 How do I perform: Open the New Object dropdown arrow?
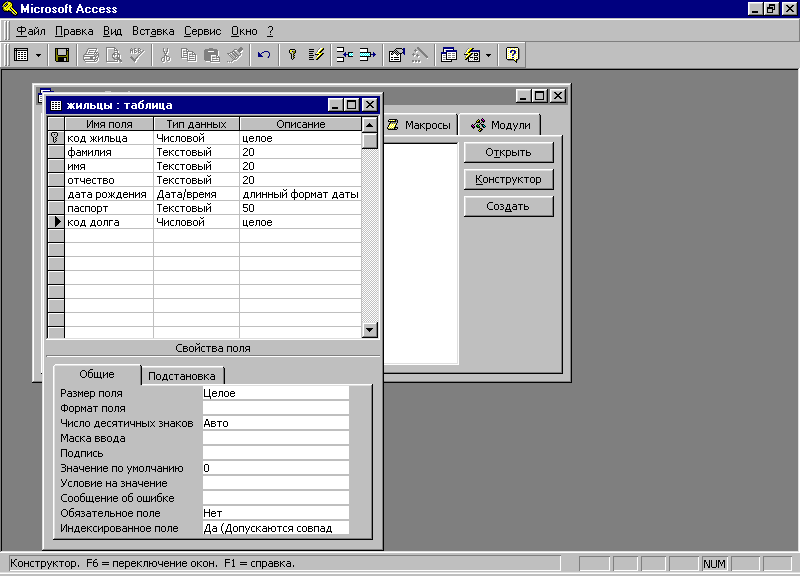tap(488, 55)
